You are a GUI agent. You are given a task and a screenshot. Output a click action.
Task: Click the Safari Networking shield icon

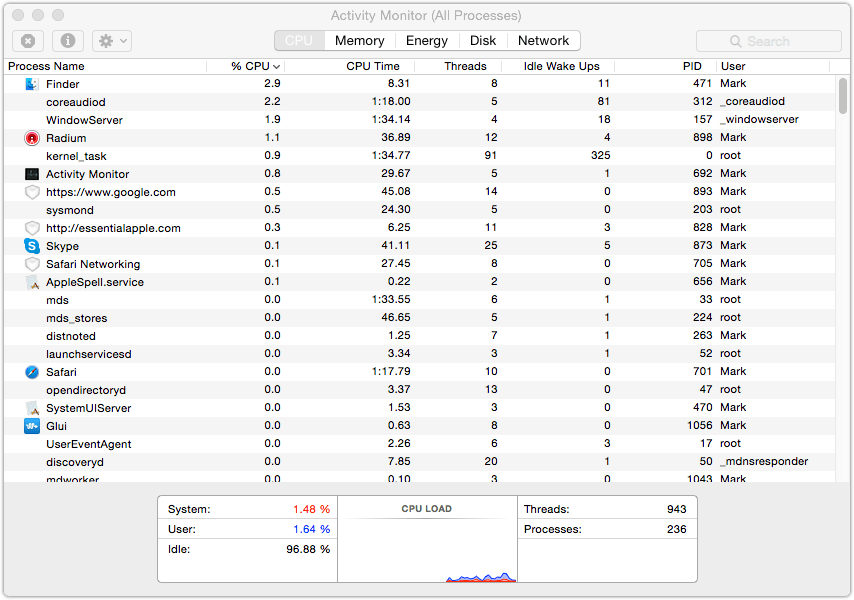pos(32,264)
